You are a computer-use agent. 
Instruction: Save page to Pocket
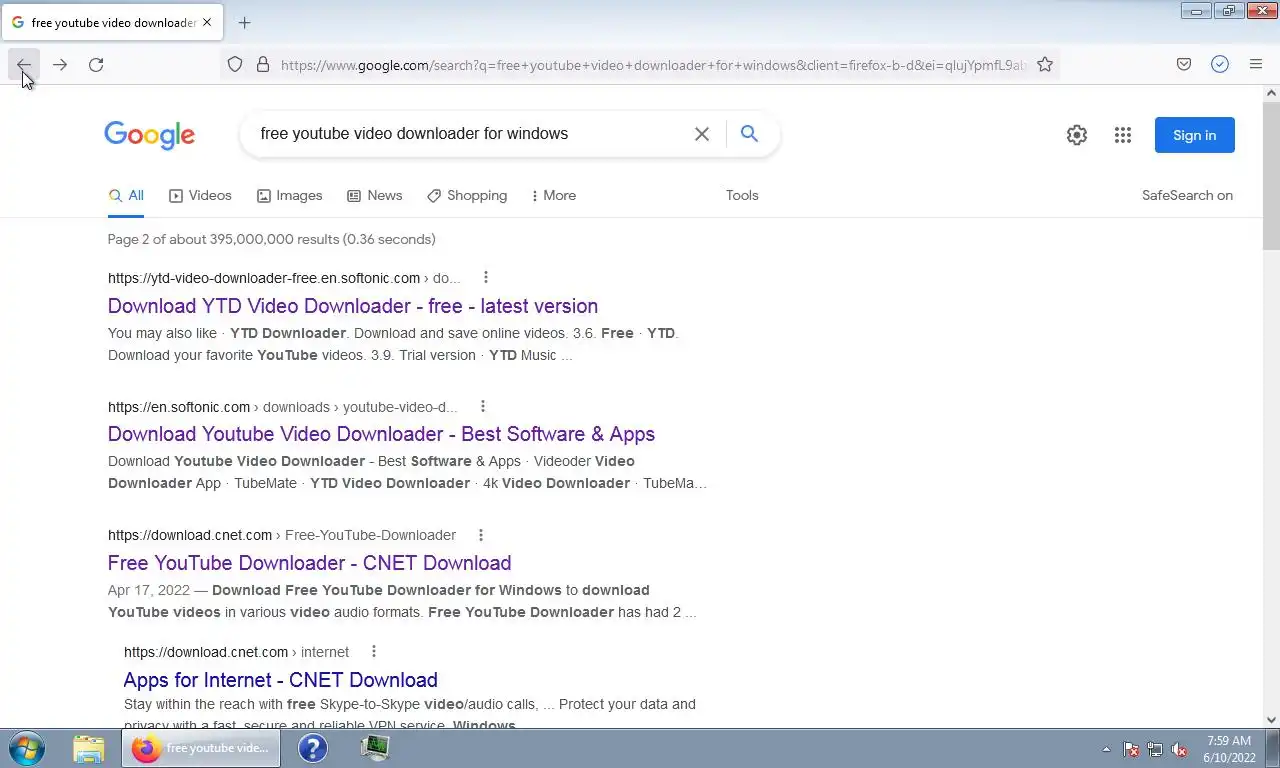[x=1184, y=65]
